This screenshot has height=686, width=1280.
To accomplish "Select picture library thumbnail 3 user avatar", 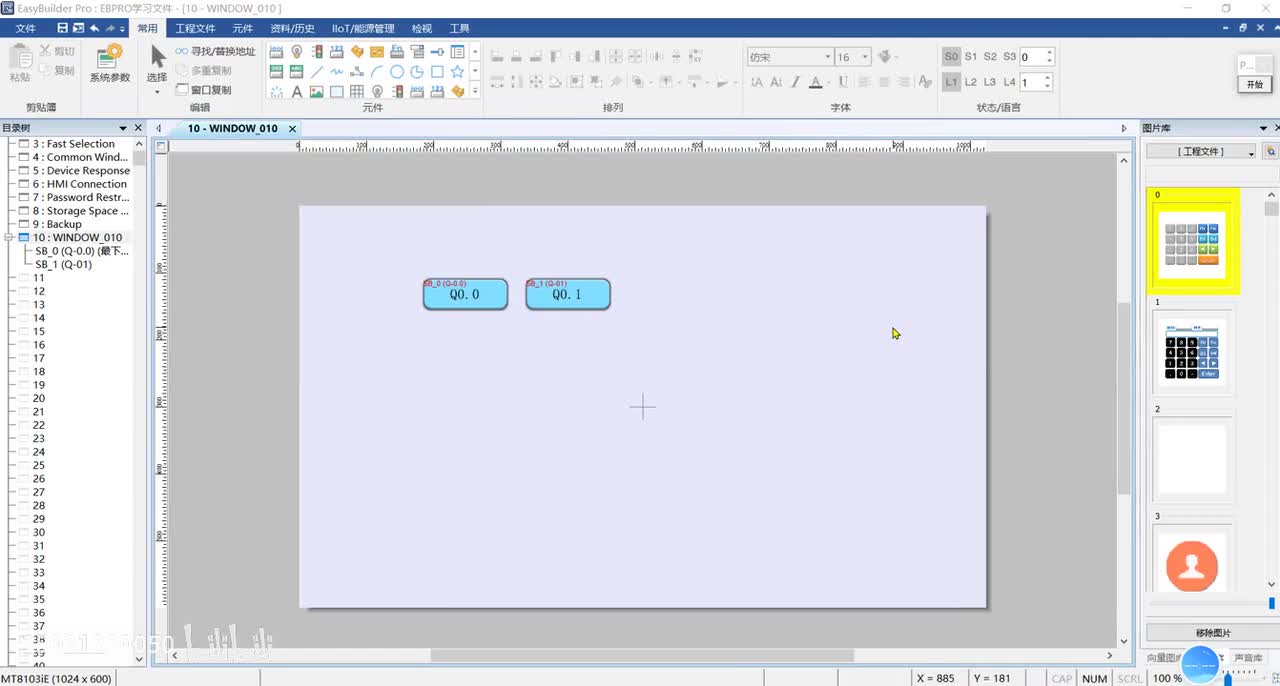I will click(1193, 564).
